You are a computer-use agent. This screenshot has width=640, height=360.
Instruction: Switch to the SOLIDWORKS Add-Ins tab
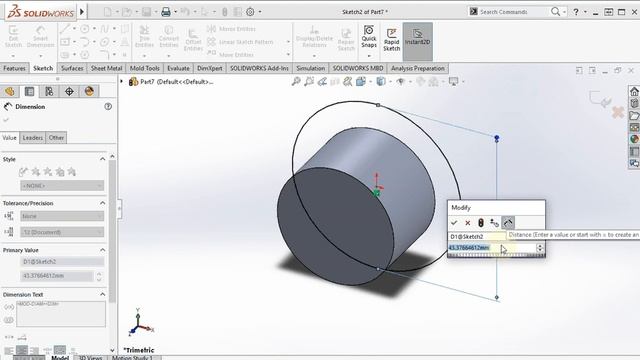point(259,68)
